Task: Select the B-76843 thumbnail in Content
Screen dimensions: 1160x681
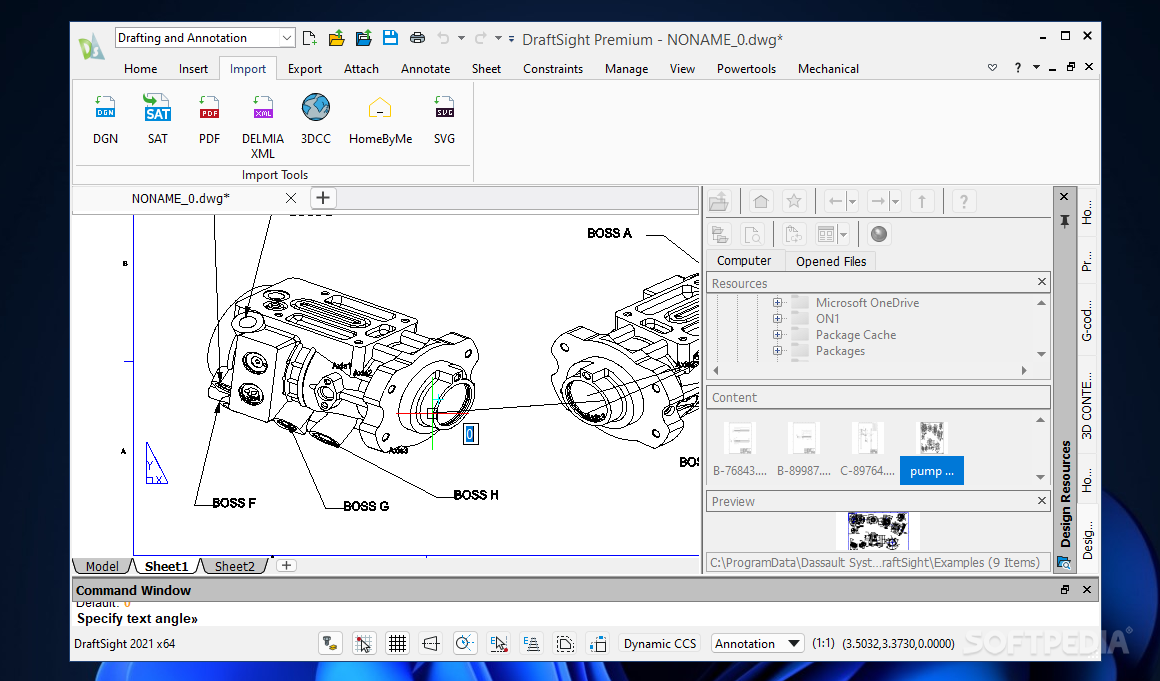Action: 740,451
